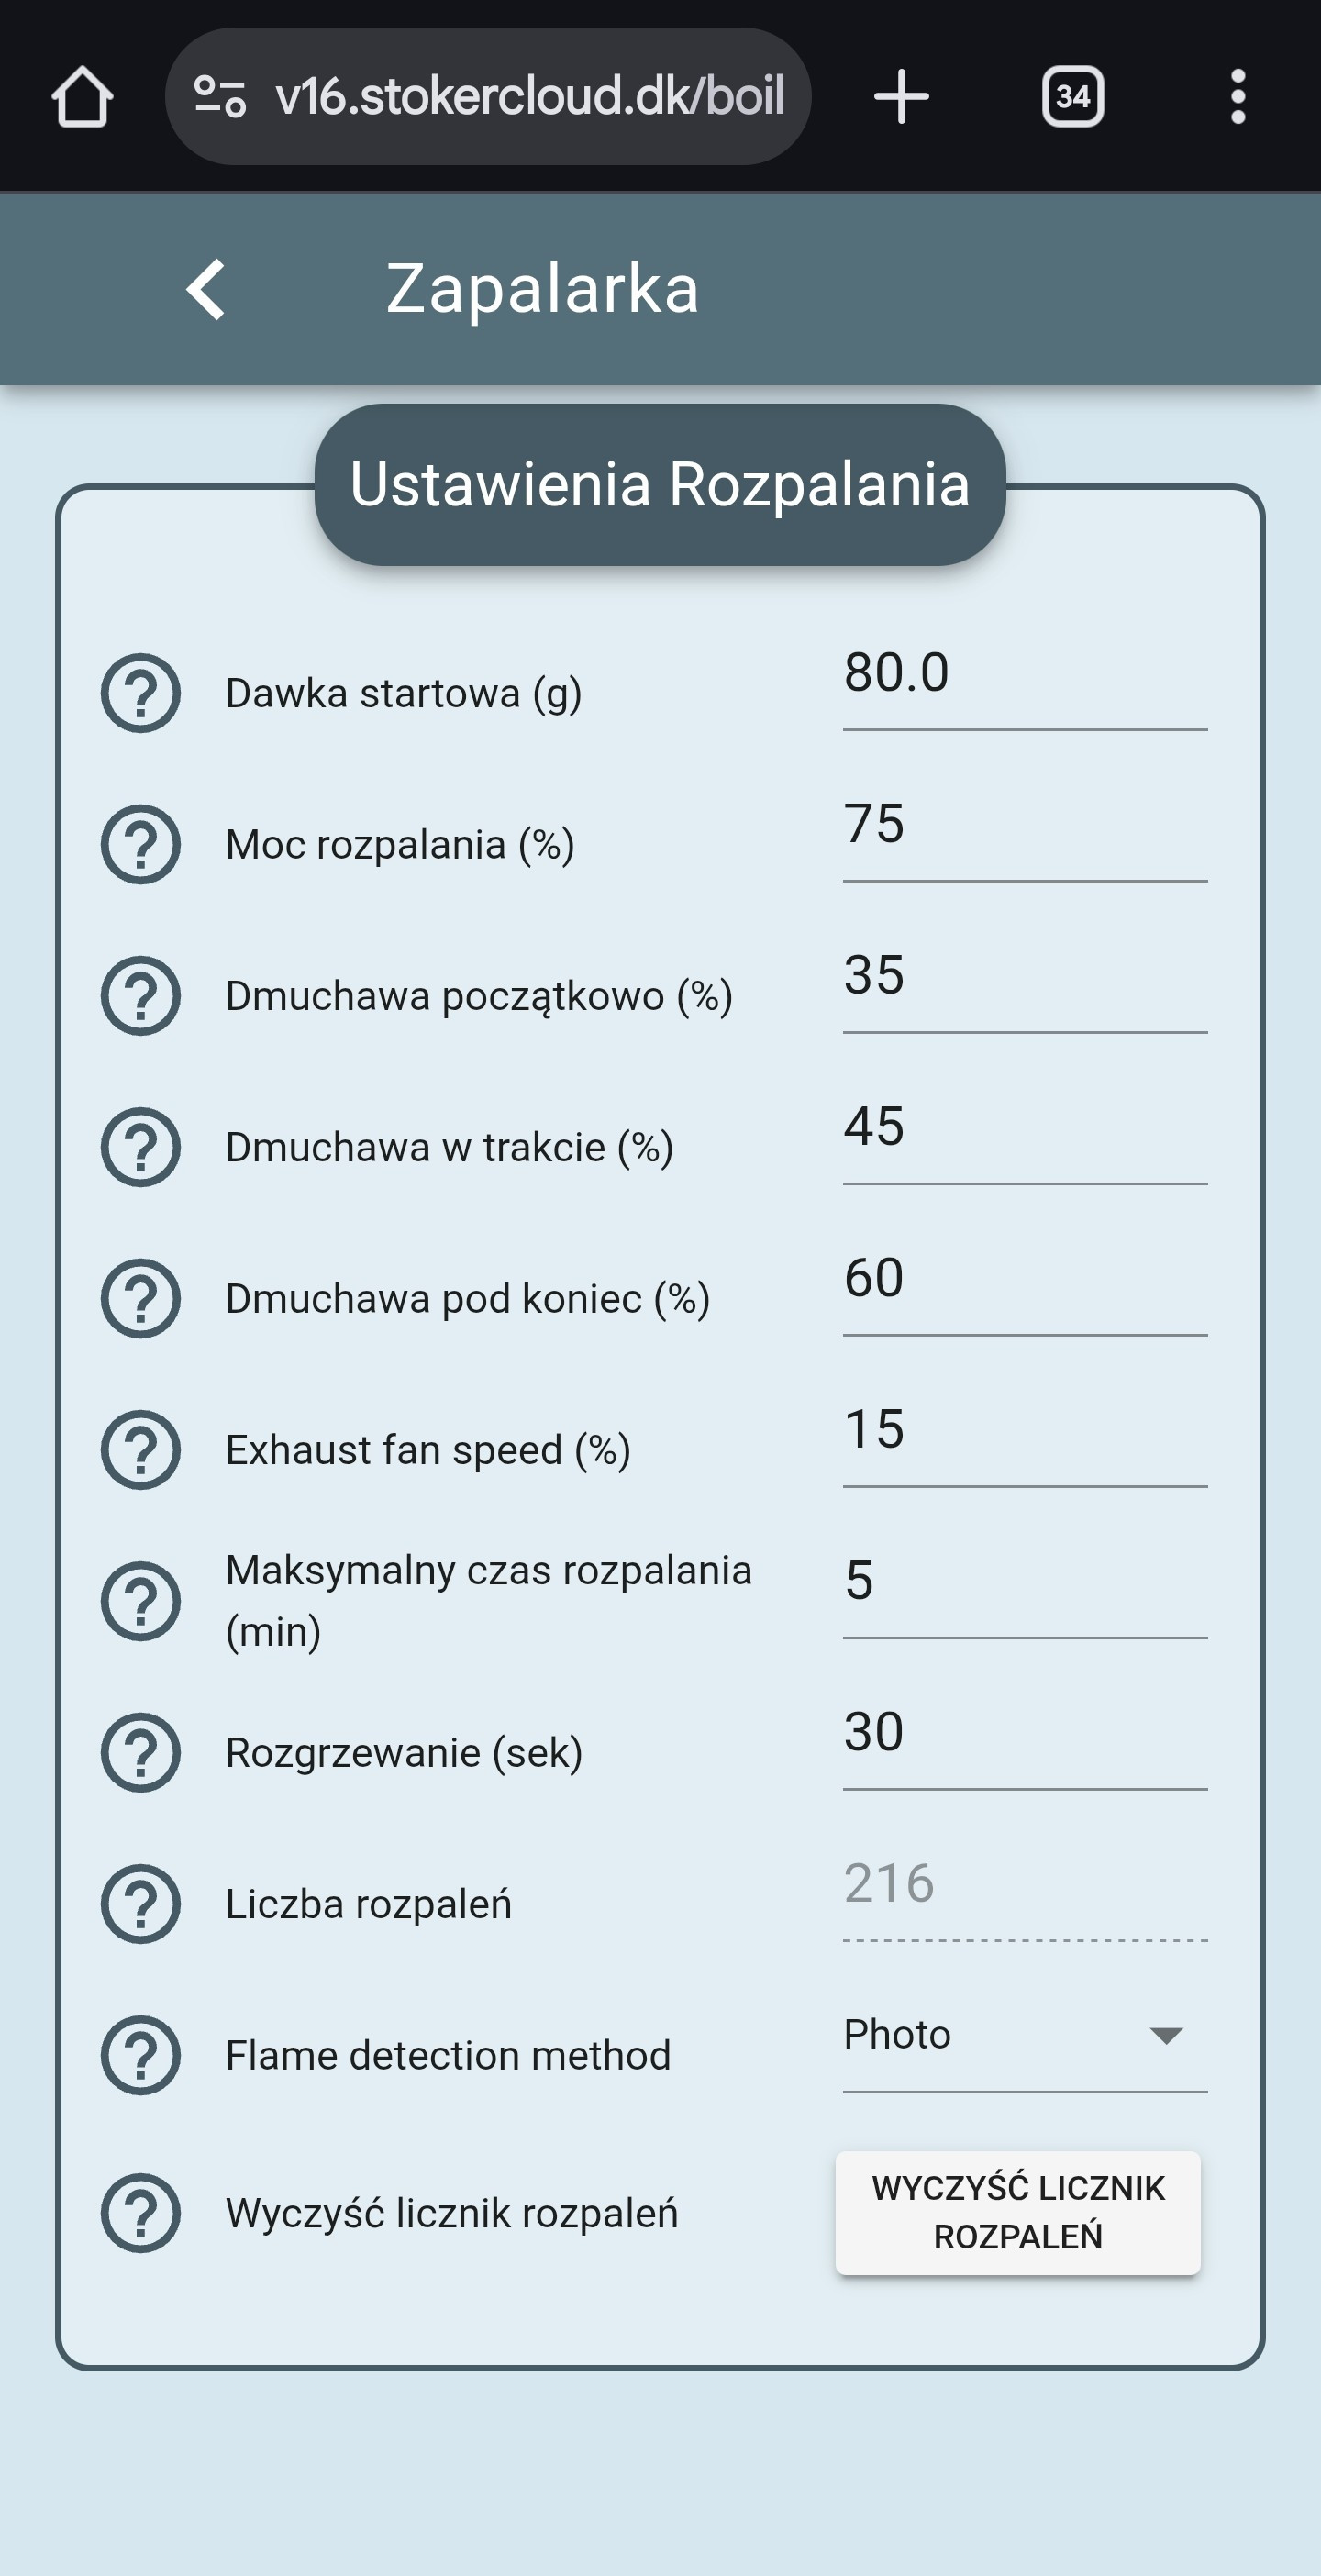The image size is (1321, 2576).
Task: Open help for Liczba rozpaleń
Action: (x=141, y=1903)
